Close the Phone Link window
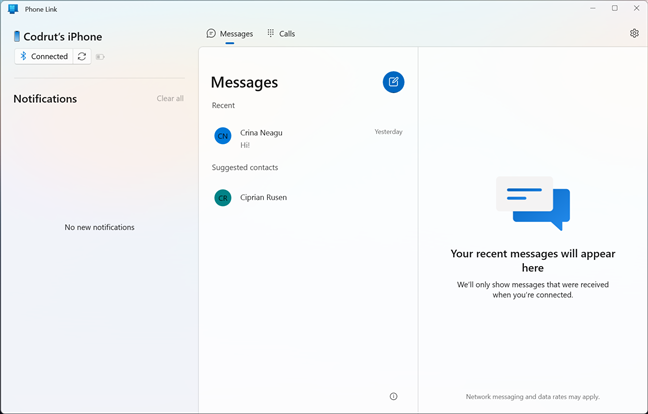The width and height of the screenshot is (648, 414). point(636,8)
